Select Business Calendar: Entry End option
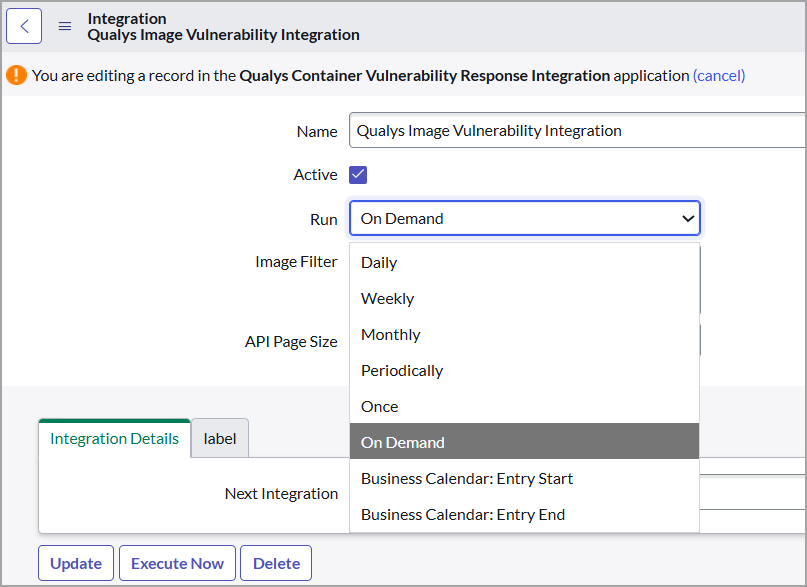This screenshot has height=587, width=807. 463,514
